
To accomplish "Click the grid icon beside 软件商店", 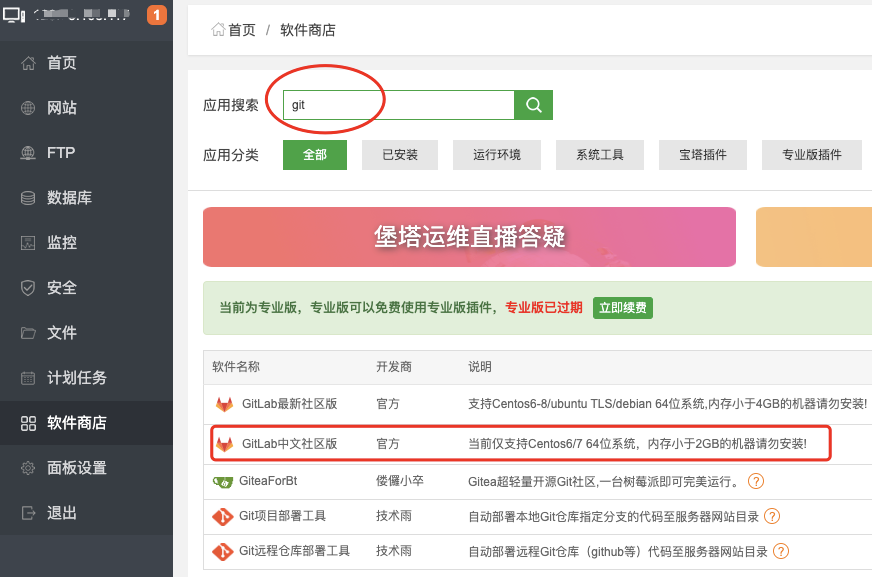I will click(28, 423).
